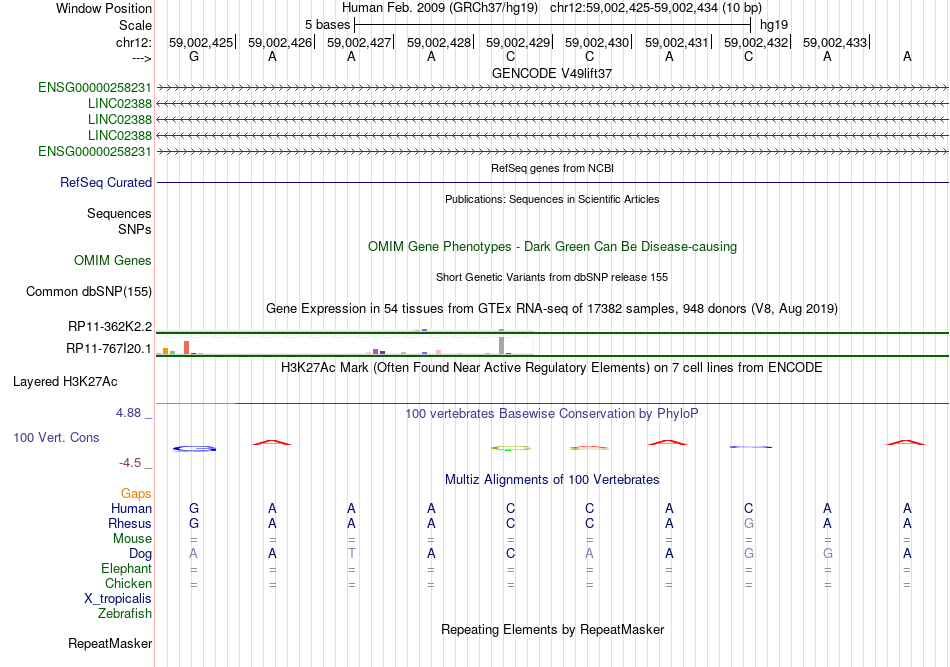
Task: Click the Window Position label
Action: pyautogui.click(x=104, y=8)
